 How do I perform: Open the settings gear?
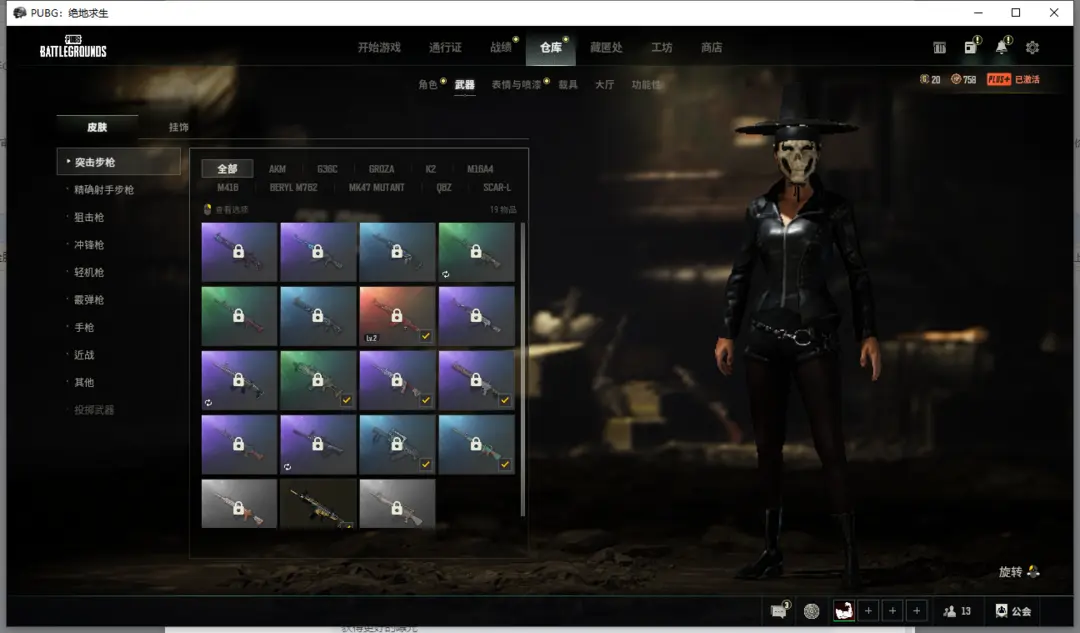point(1032,48)
